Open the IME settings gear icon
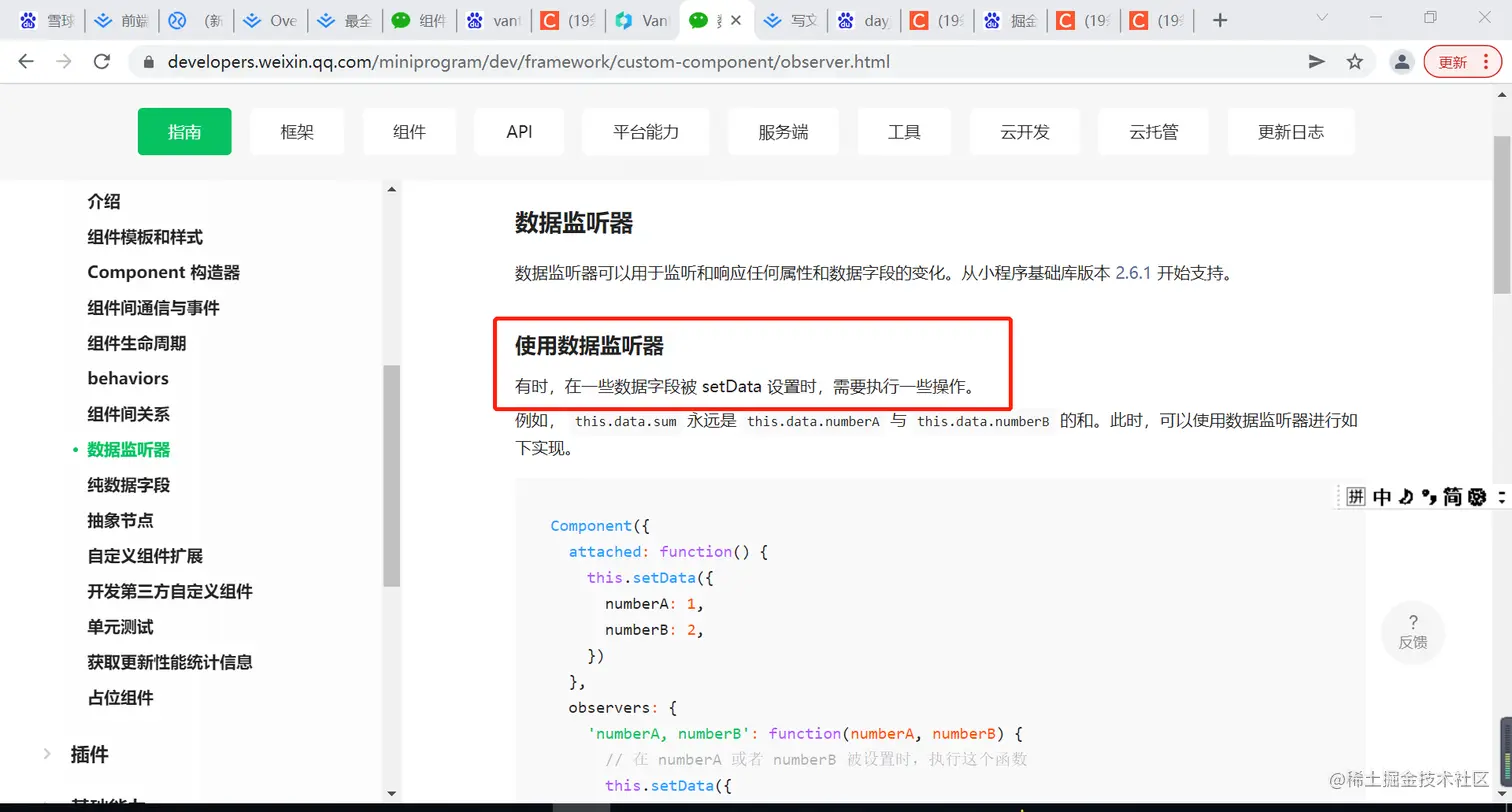This screenshot has height=812, width=1512. pyautogui.click(x=1477, y=496)
